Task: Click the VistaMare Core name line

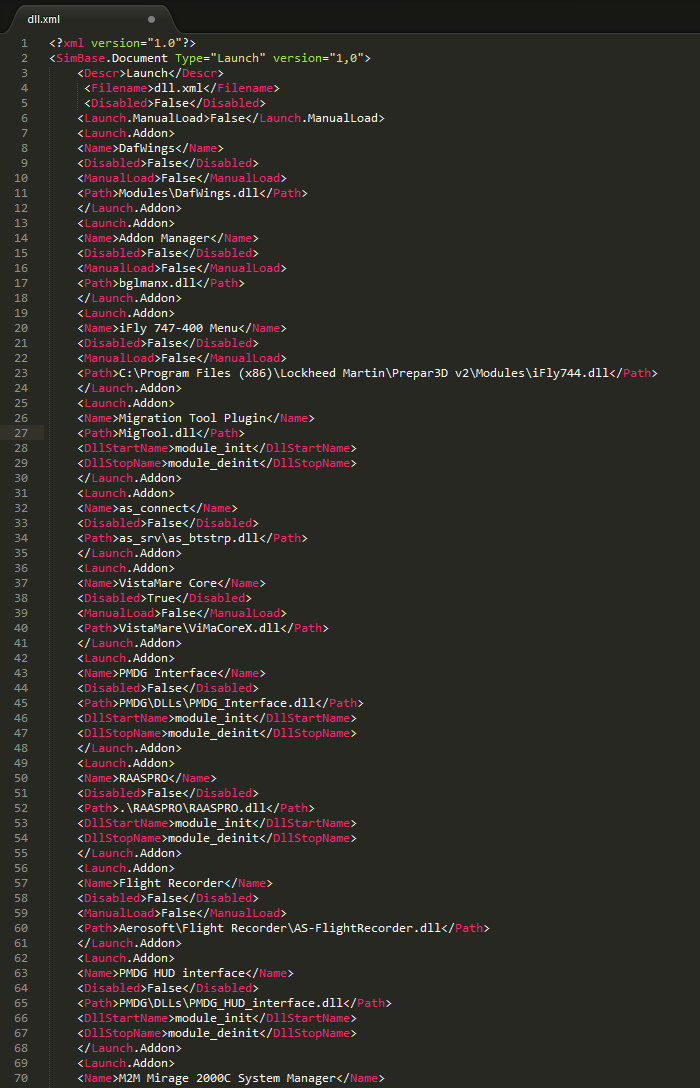Action: pyautogui.click(x=171, y=583)
